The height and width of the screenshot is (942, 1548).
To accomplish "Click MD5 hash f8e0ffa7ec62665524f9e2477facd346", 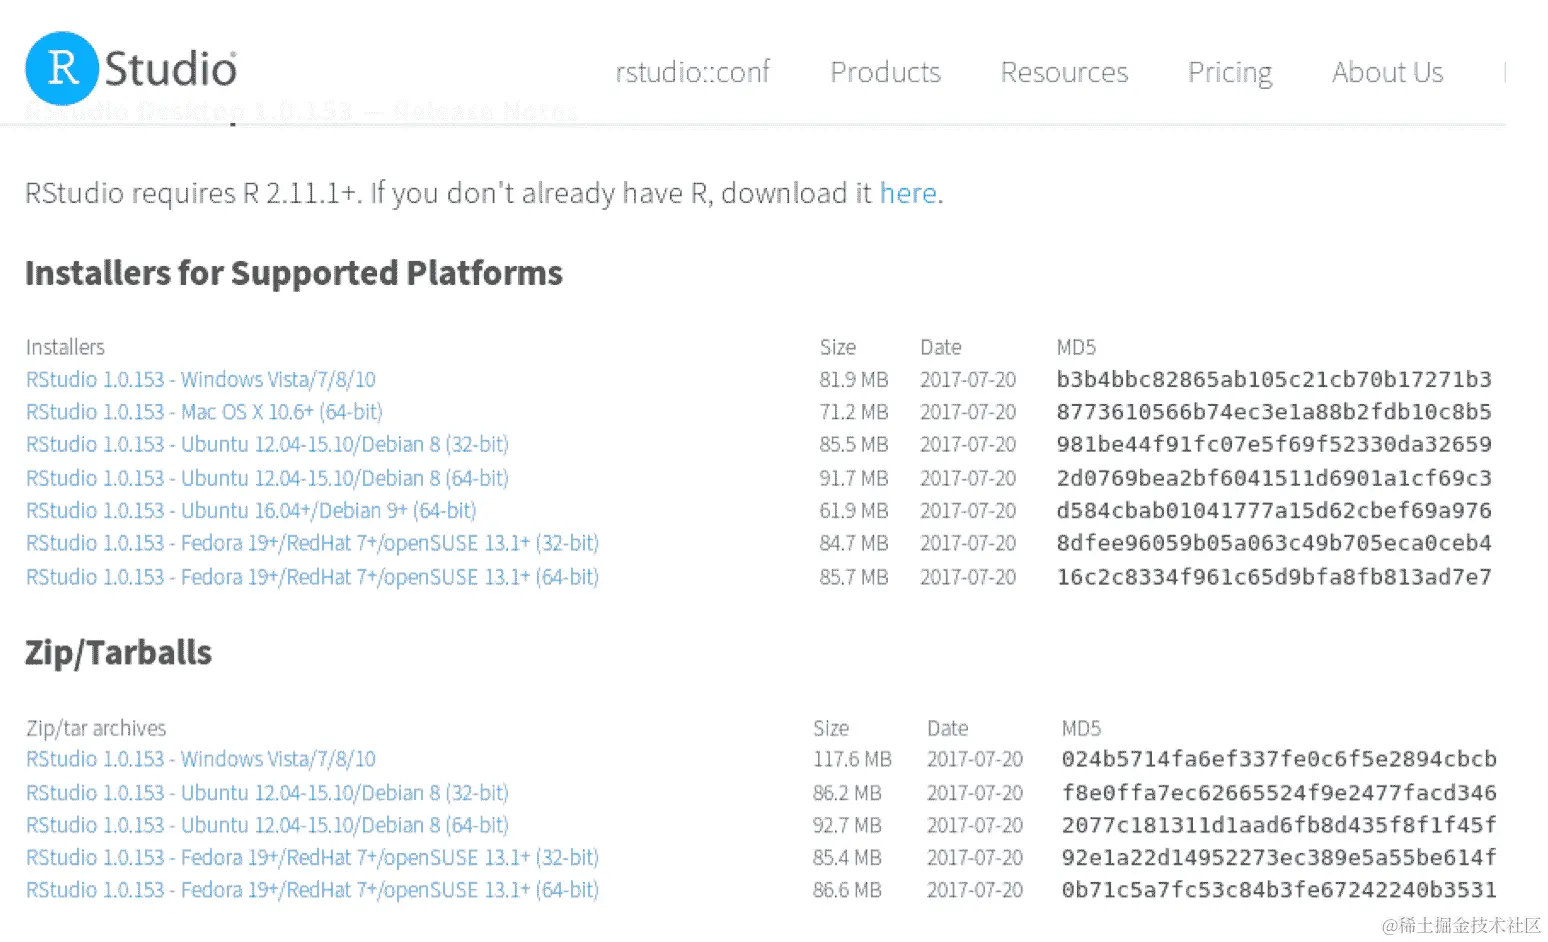I will point(1279,793).
